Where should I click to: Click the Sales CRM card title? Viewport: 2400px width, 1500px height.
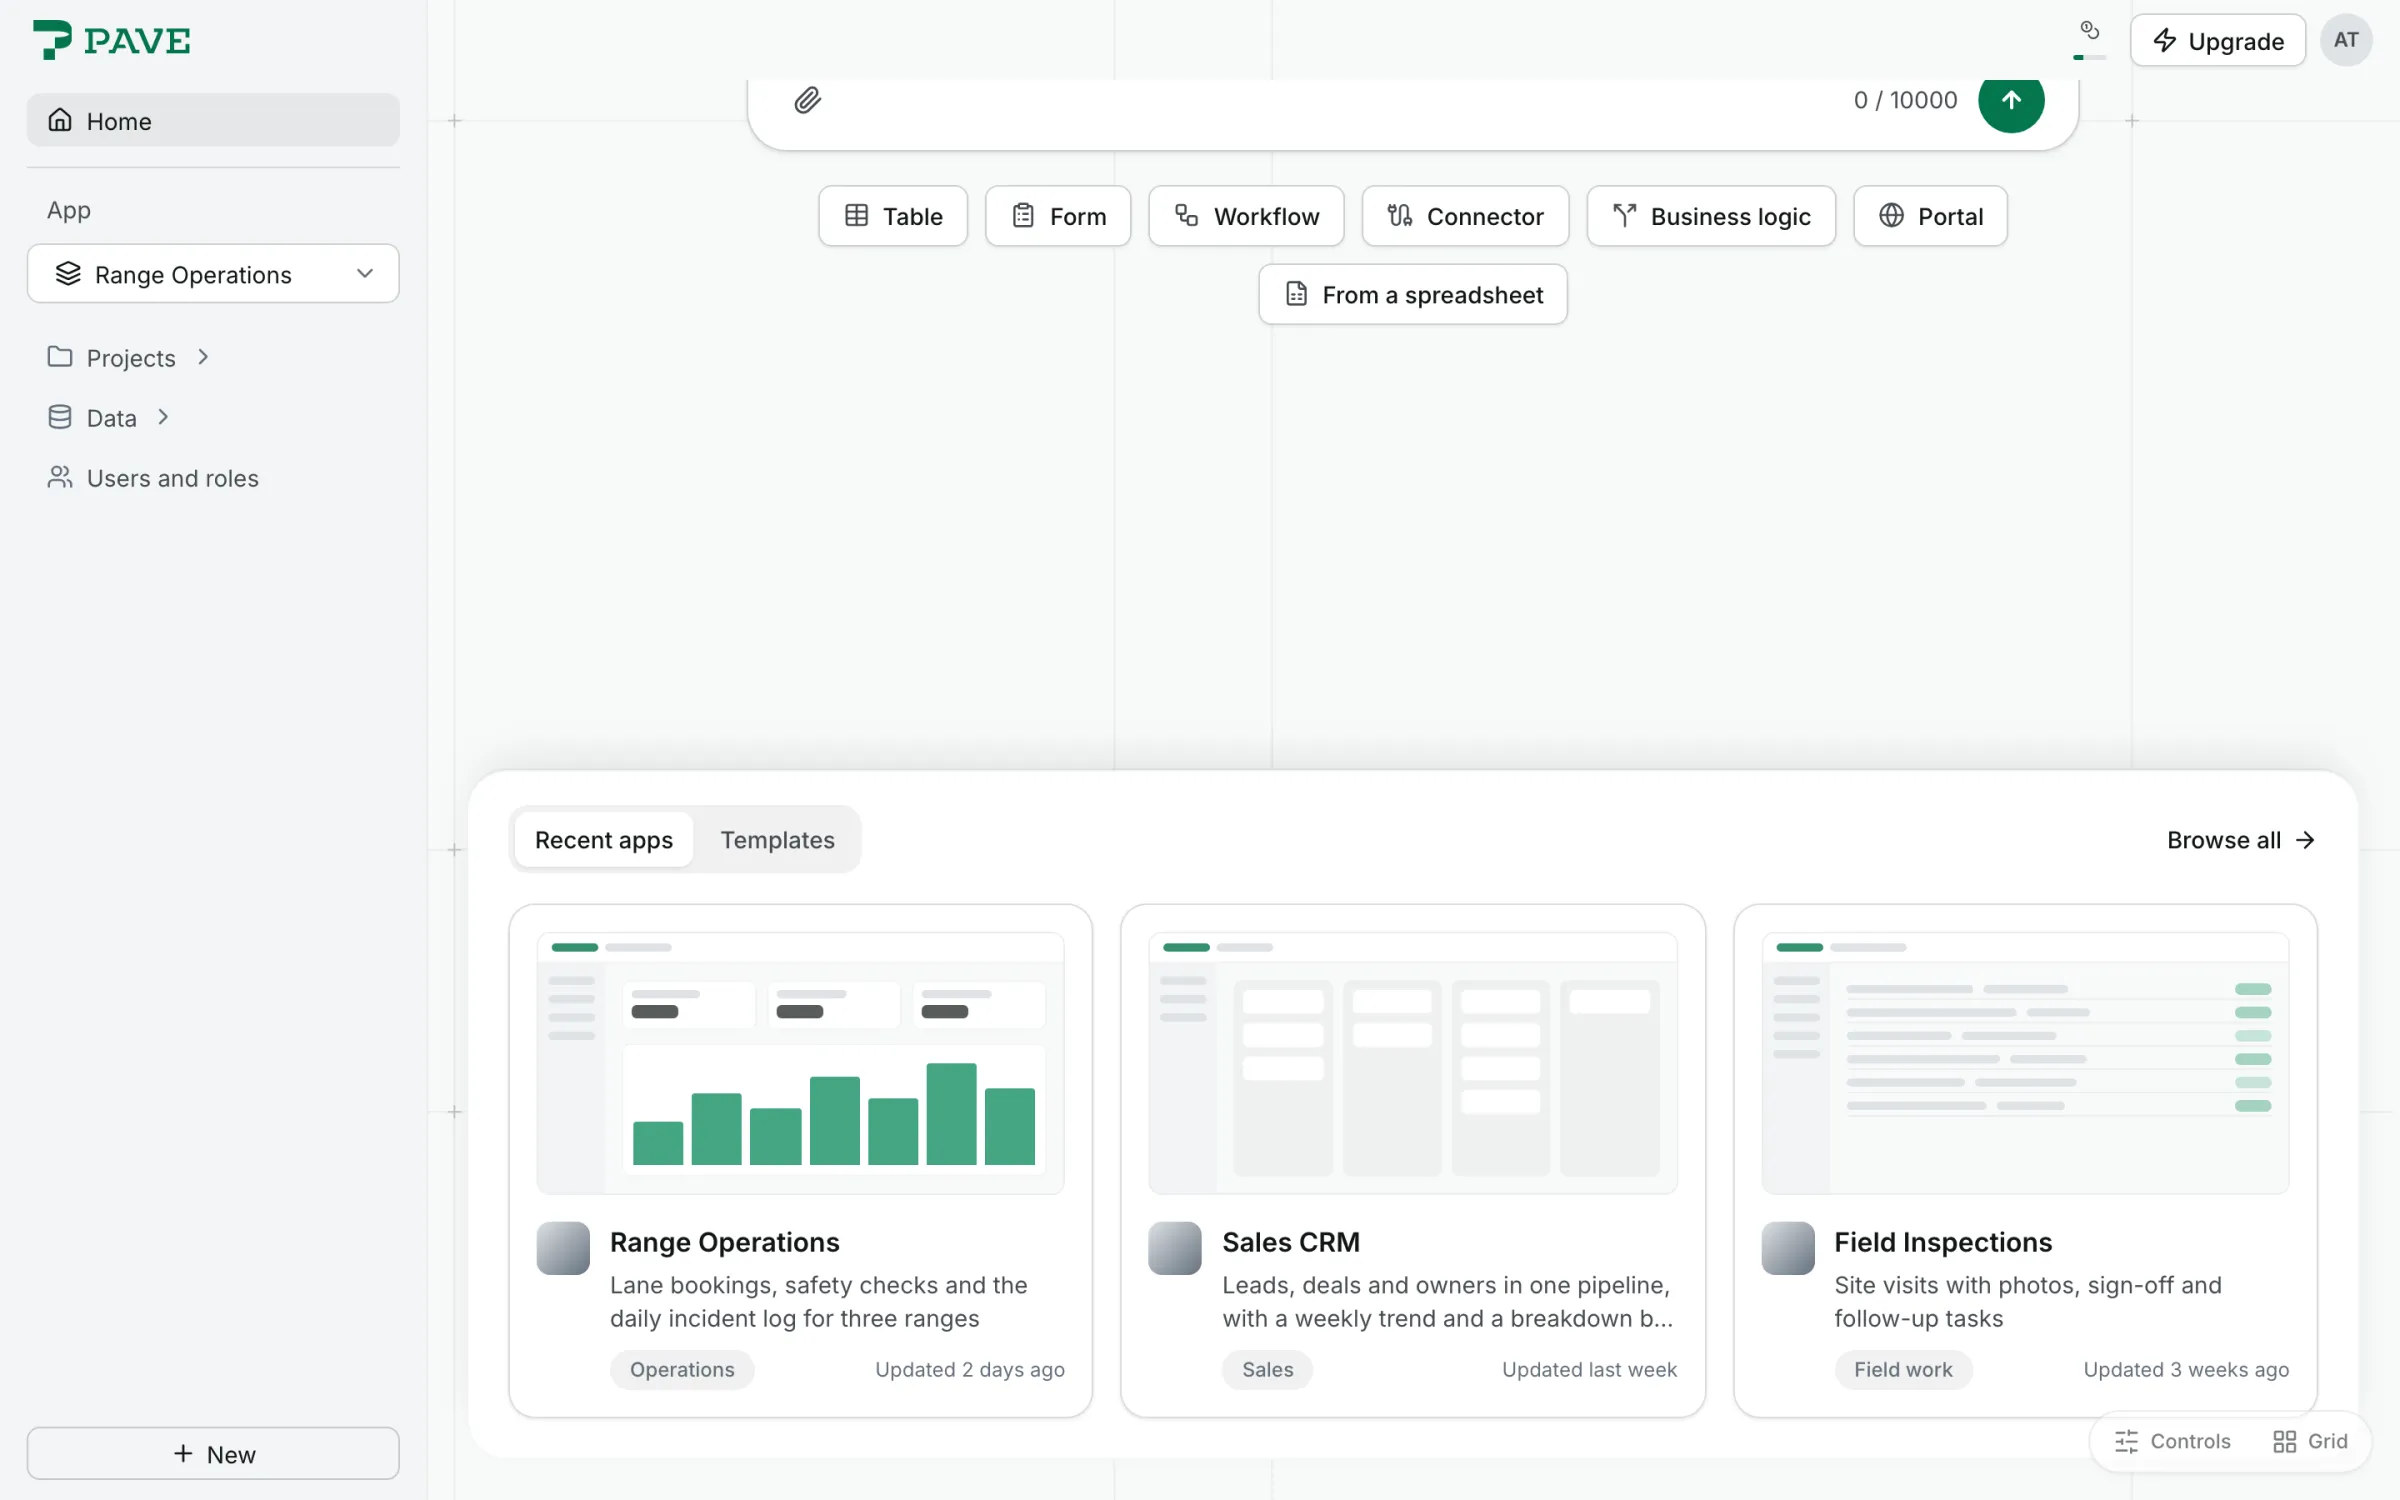point(1291,1242)
